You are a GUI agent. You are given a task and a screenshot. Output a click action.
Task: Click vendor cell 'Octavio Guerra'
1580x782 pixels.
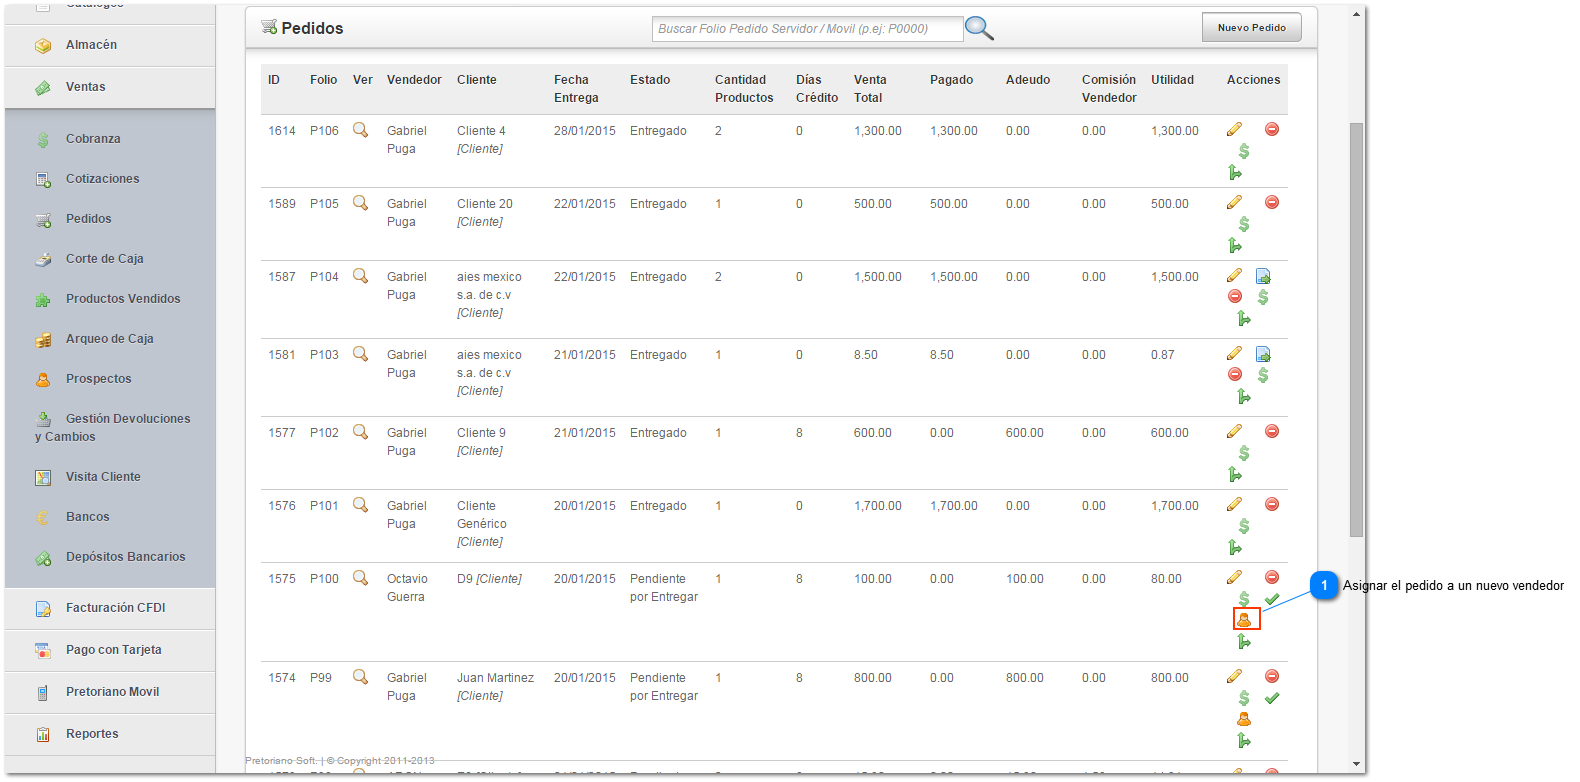[x=407, y=588]
